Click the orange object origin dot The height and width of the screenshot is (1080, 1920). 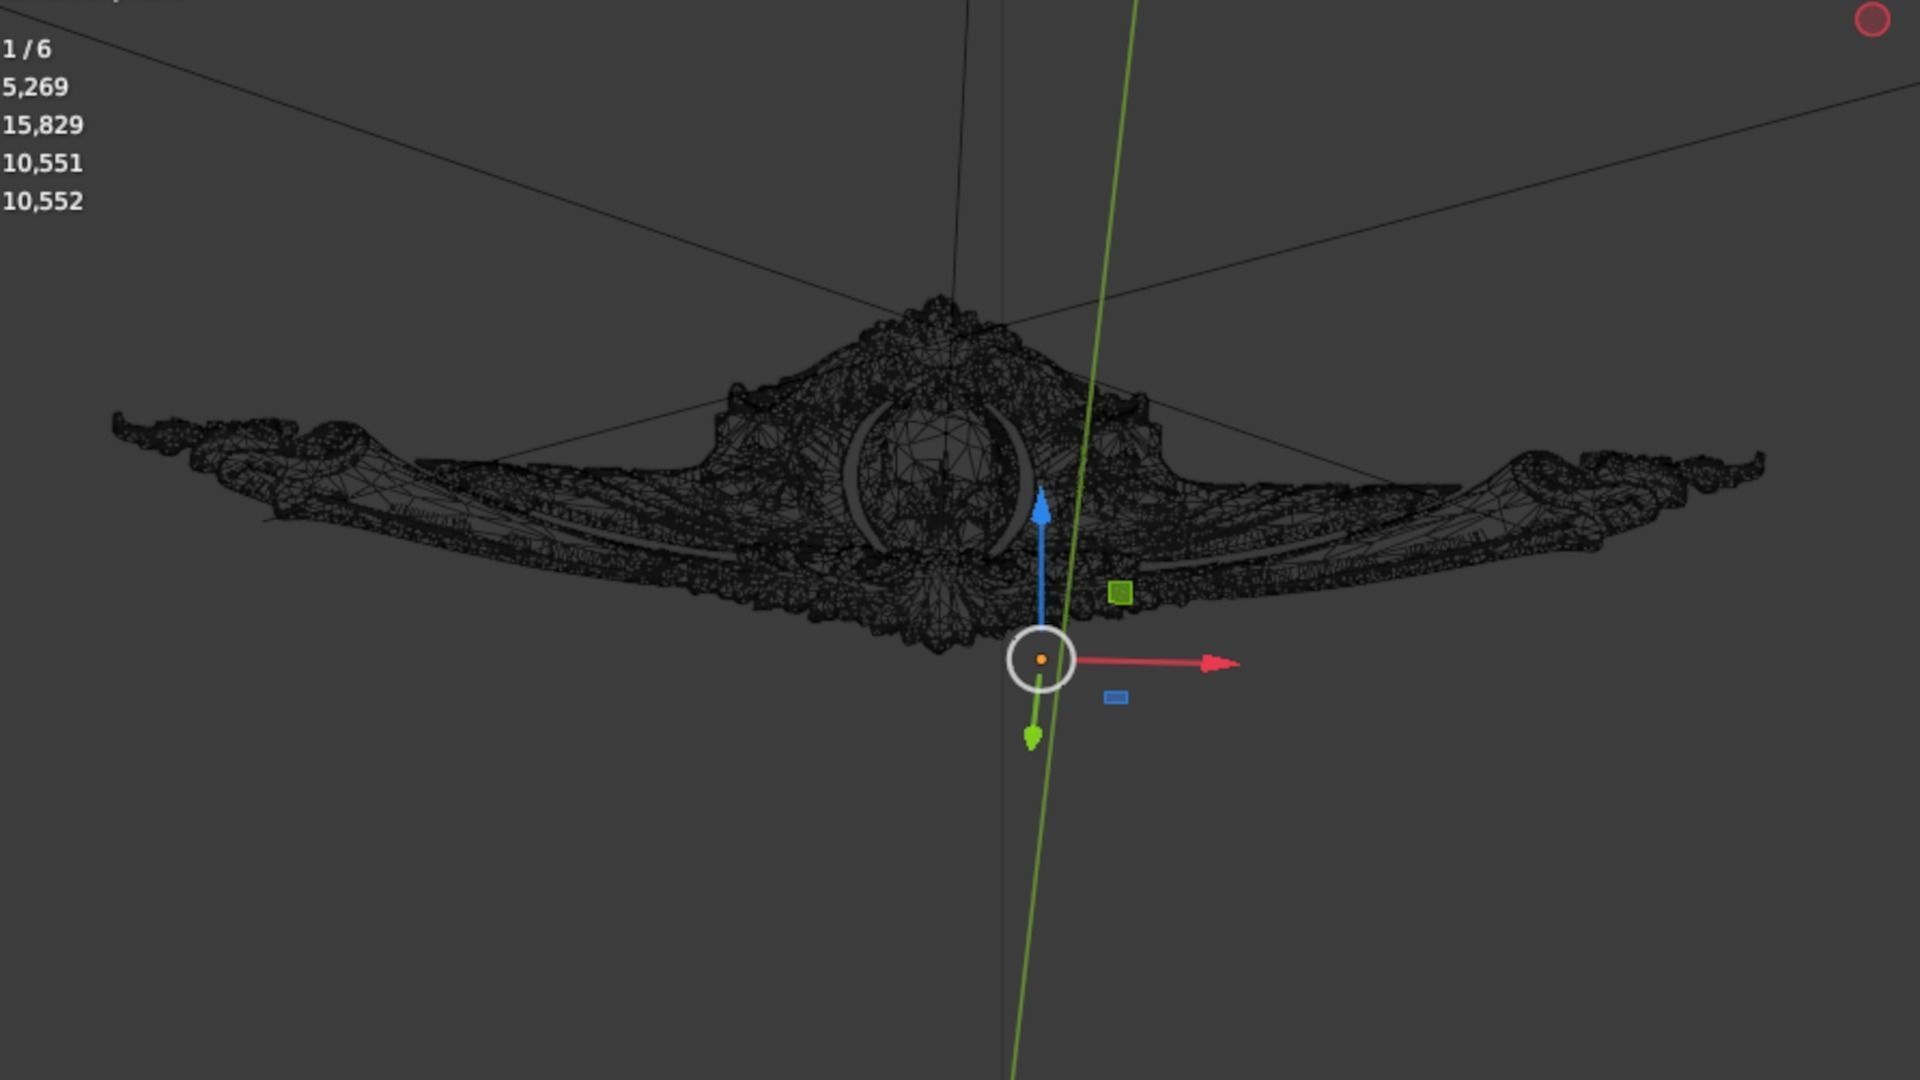click(x=1041, y=659)
